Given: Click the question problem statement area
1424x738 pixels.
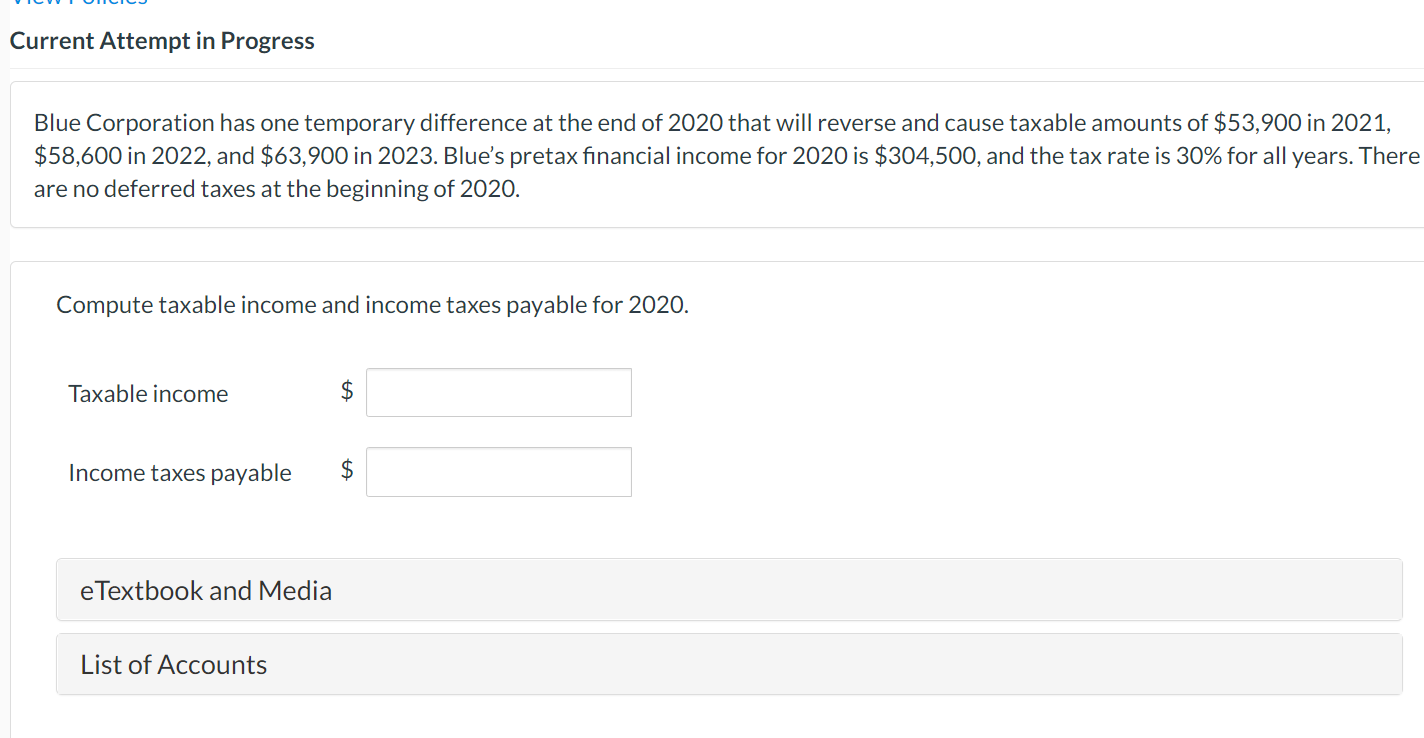Looking at the screenshot, I should tap(710, 155).
